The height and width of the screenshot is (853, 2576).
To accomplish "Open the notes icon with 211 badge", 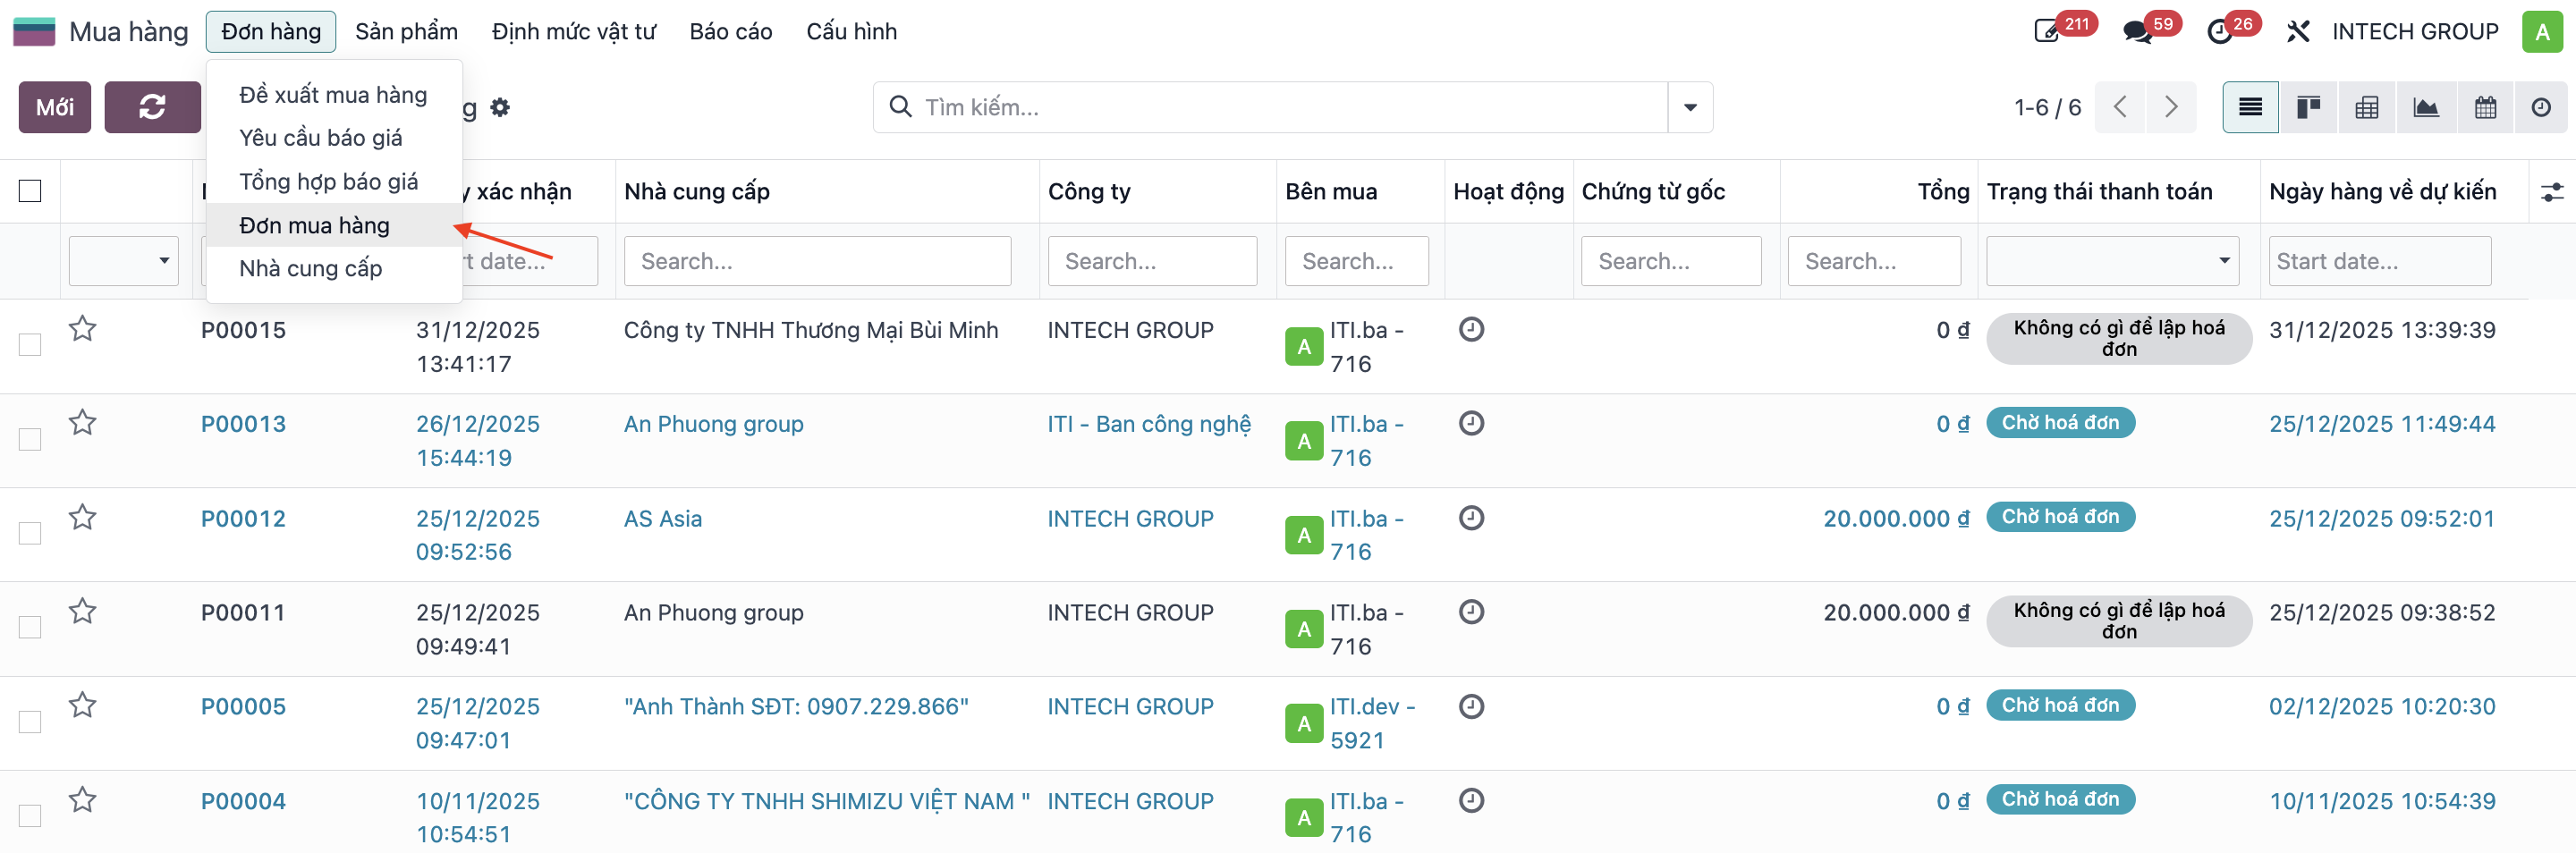I will pos(2047,31).
